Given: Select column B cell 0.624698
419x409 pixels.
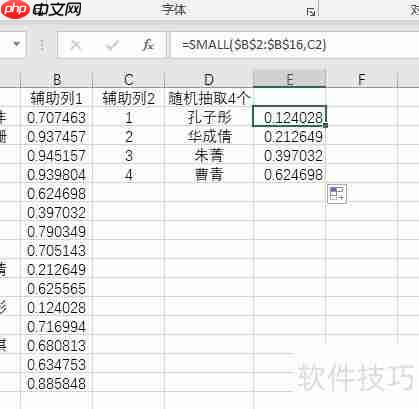Looking at the screenshot, I should coord(57,193).
